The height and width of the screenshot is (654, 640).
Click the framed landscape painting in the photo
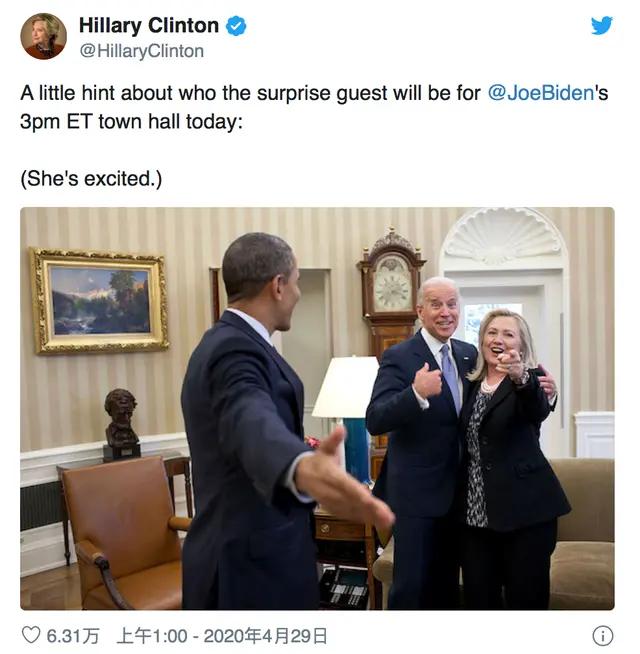click(99, 301)
